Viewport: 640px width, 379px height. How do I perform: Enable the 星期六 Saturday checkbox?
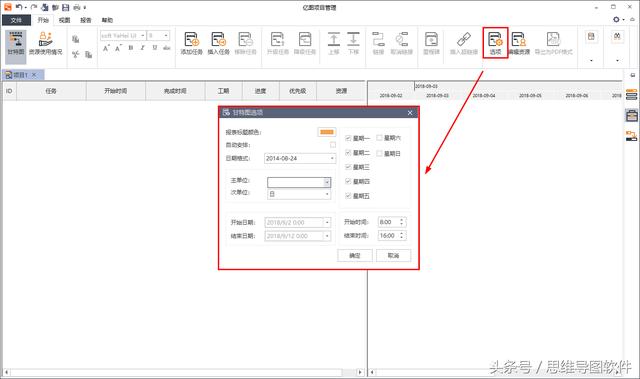(x=379, y=138)
